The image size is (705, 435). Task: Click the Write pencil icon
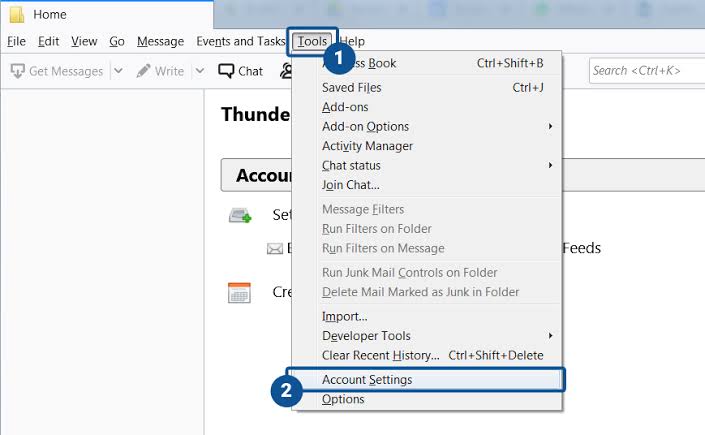143,71
